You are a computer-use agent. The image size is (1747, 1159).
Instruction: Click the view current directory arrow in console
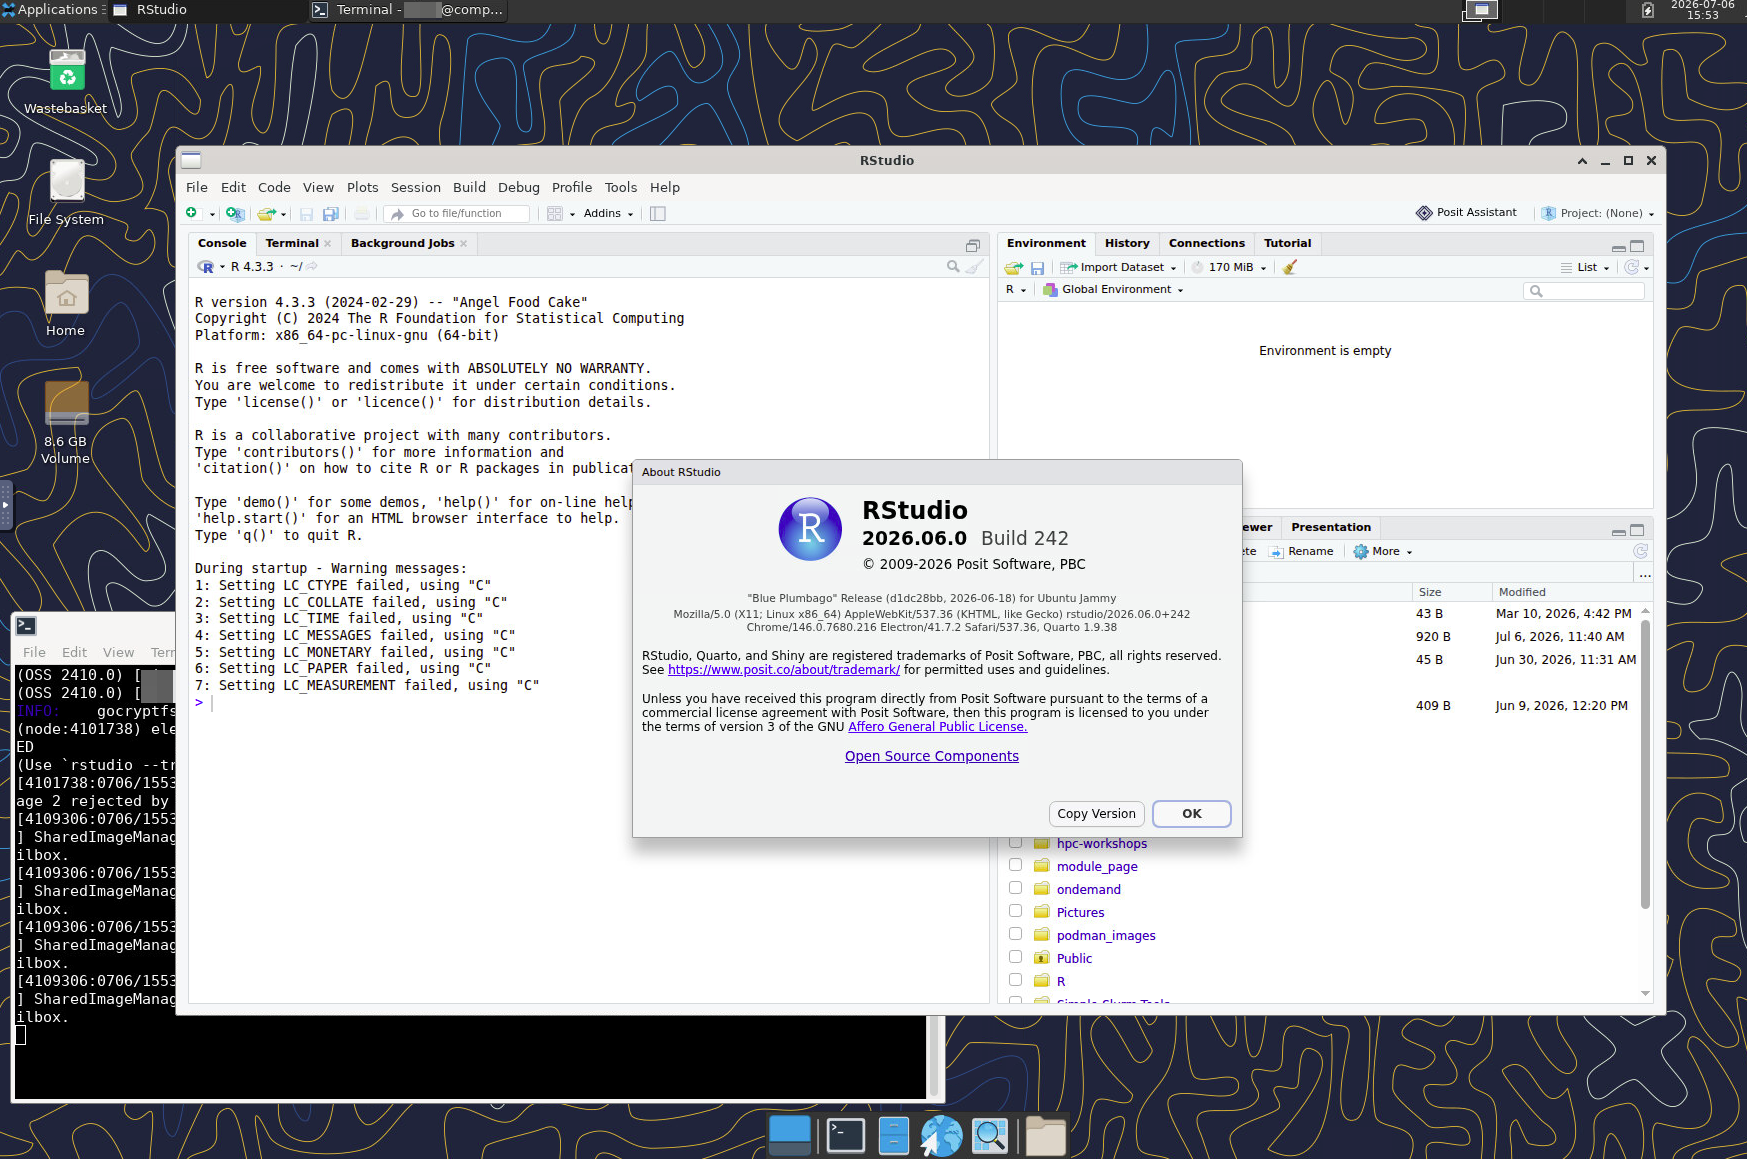(x=312, y=266)
